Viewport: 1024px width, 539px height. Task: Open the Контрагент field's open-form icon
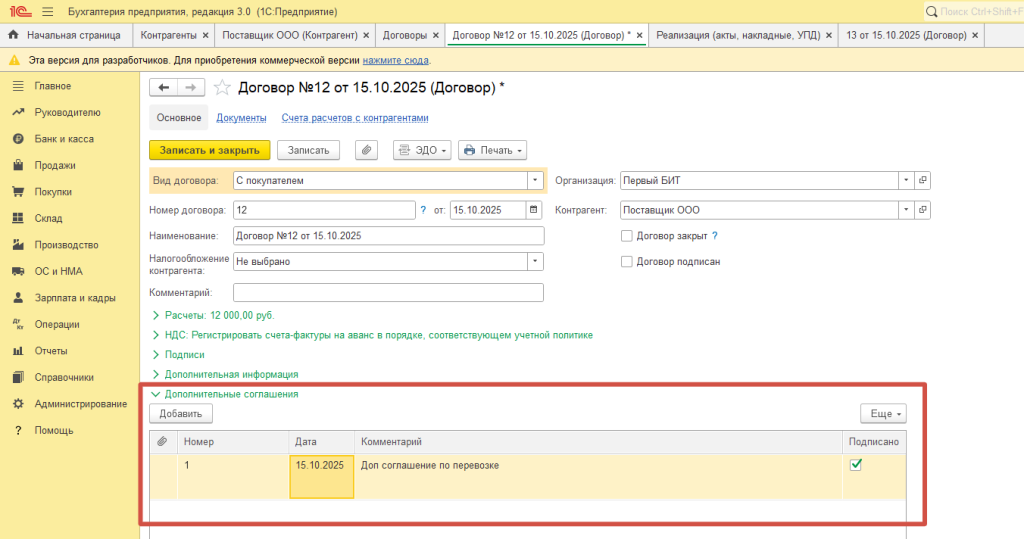[923, 210]
